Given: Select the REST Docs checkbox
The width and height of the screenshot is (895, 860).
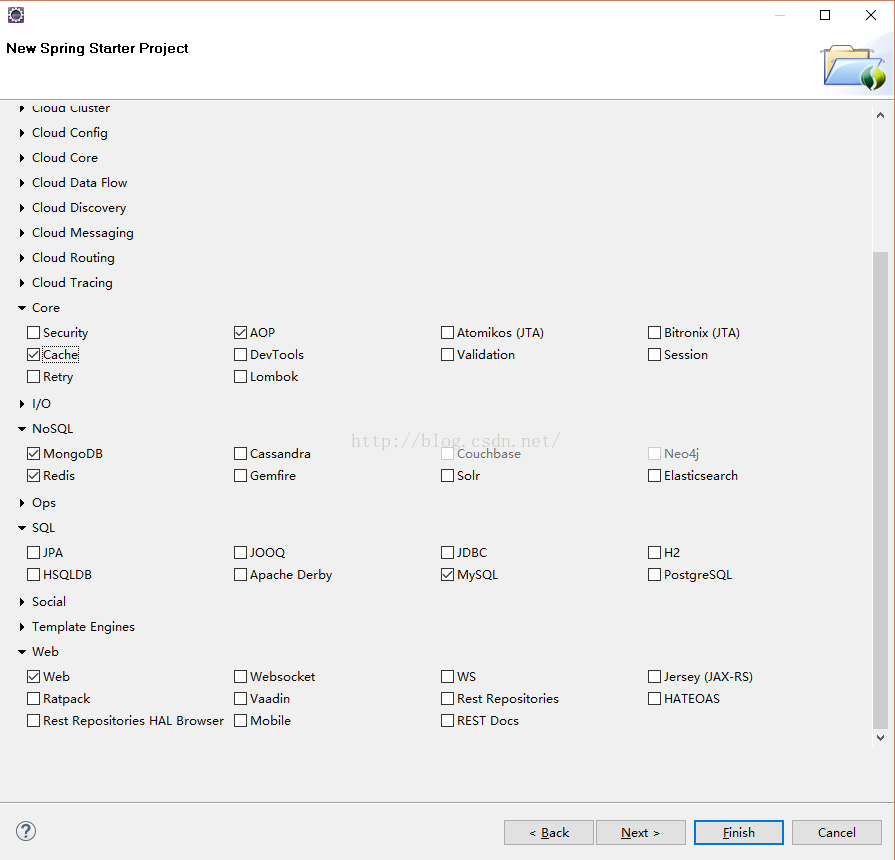Looking at the screenshot, I should (448, 721).
